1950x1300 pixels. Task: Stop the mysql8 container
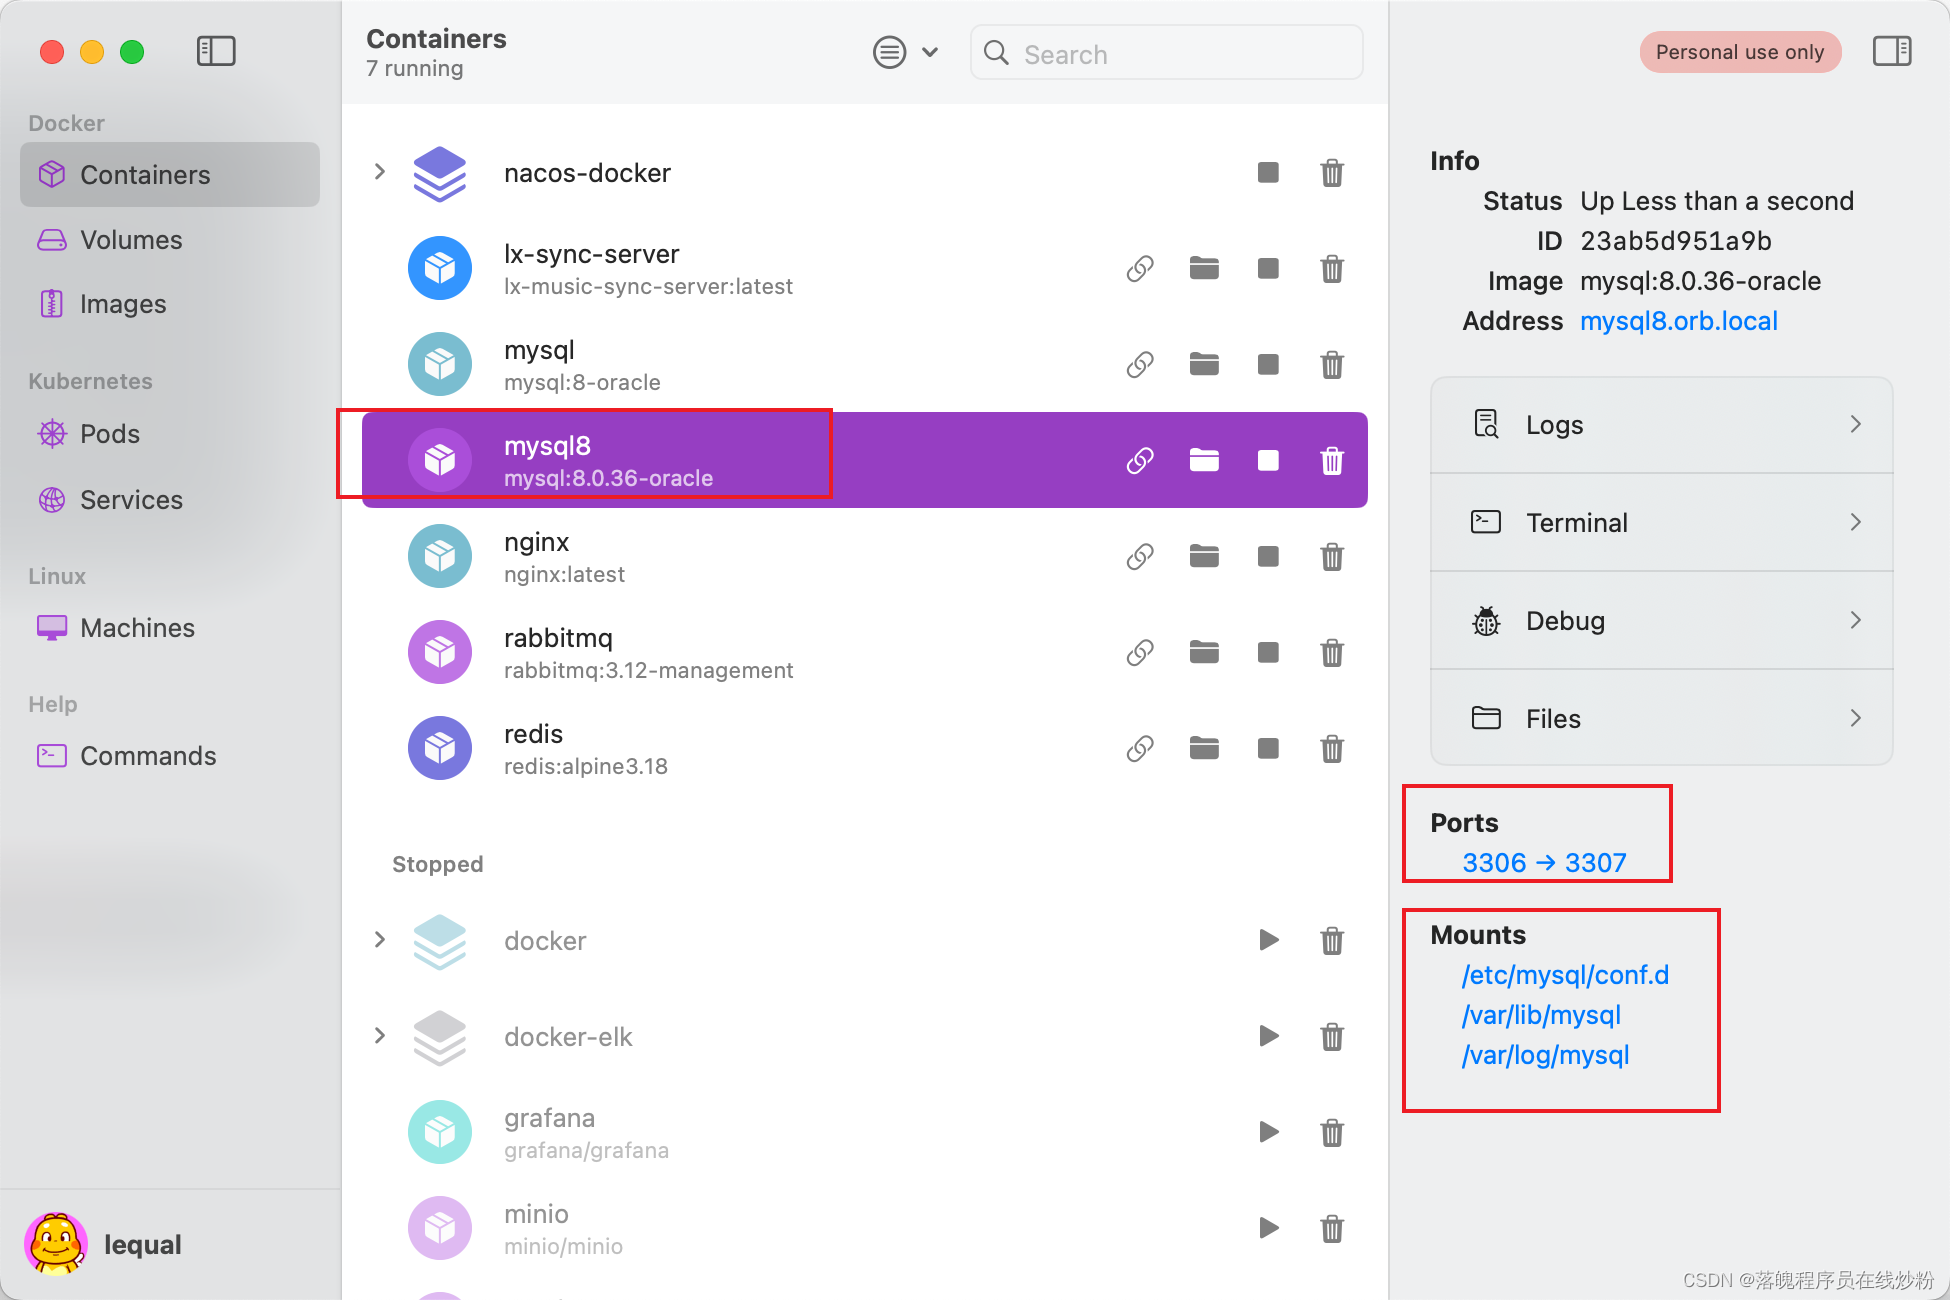tap(1268, 461)
